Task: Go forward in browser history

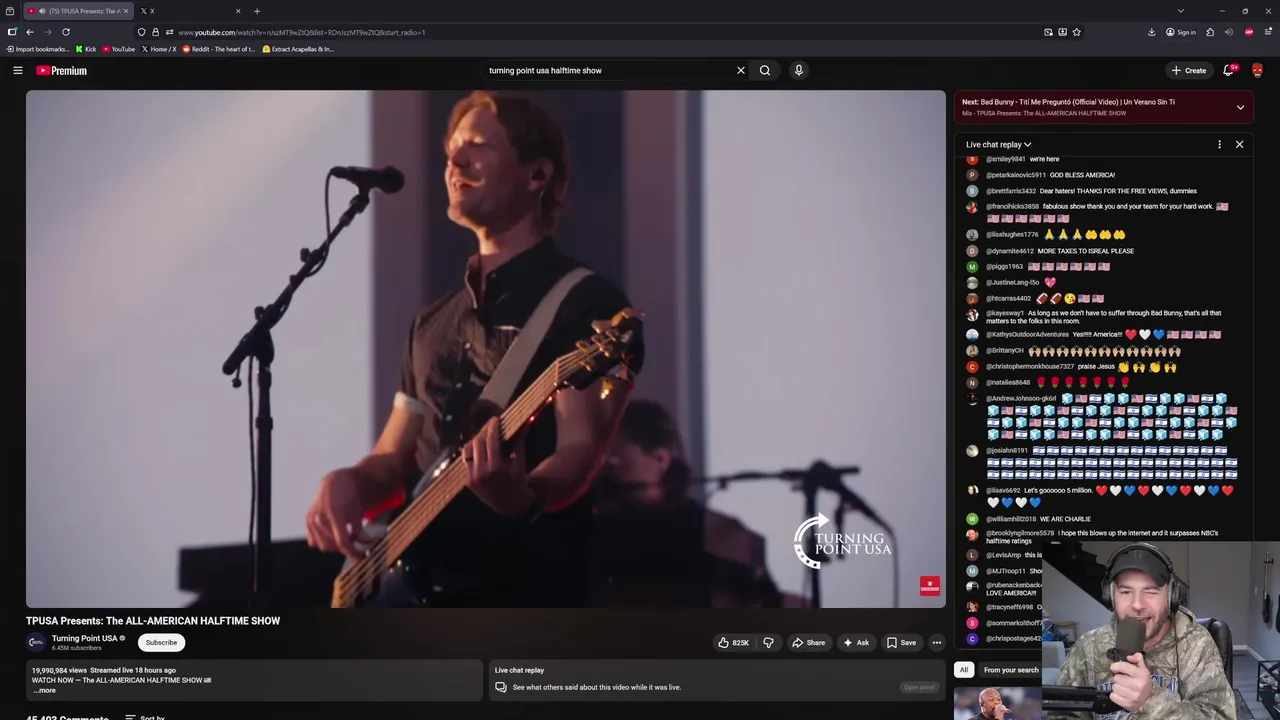Action: 47,32
